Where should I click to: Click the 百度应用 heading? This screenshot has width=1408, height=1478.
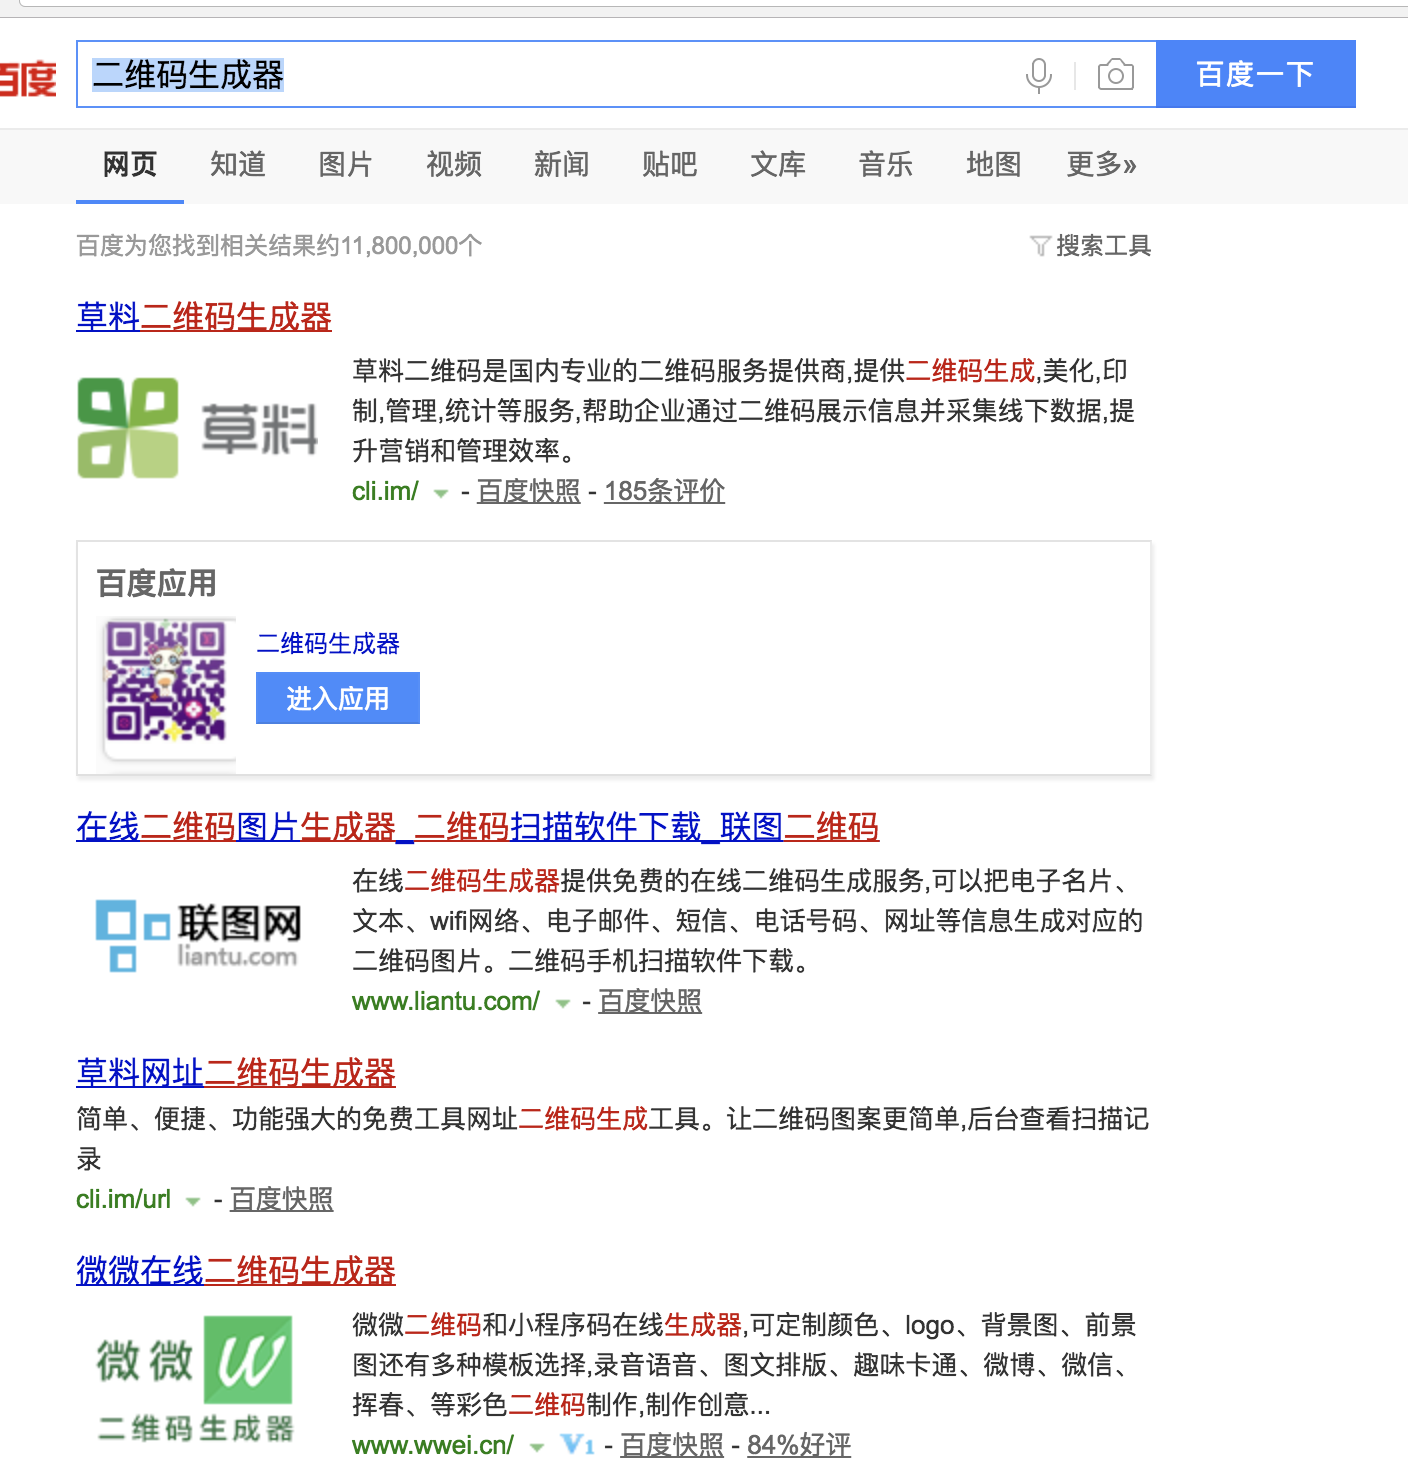point(157,583)
